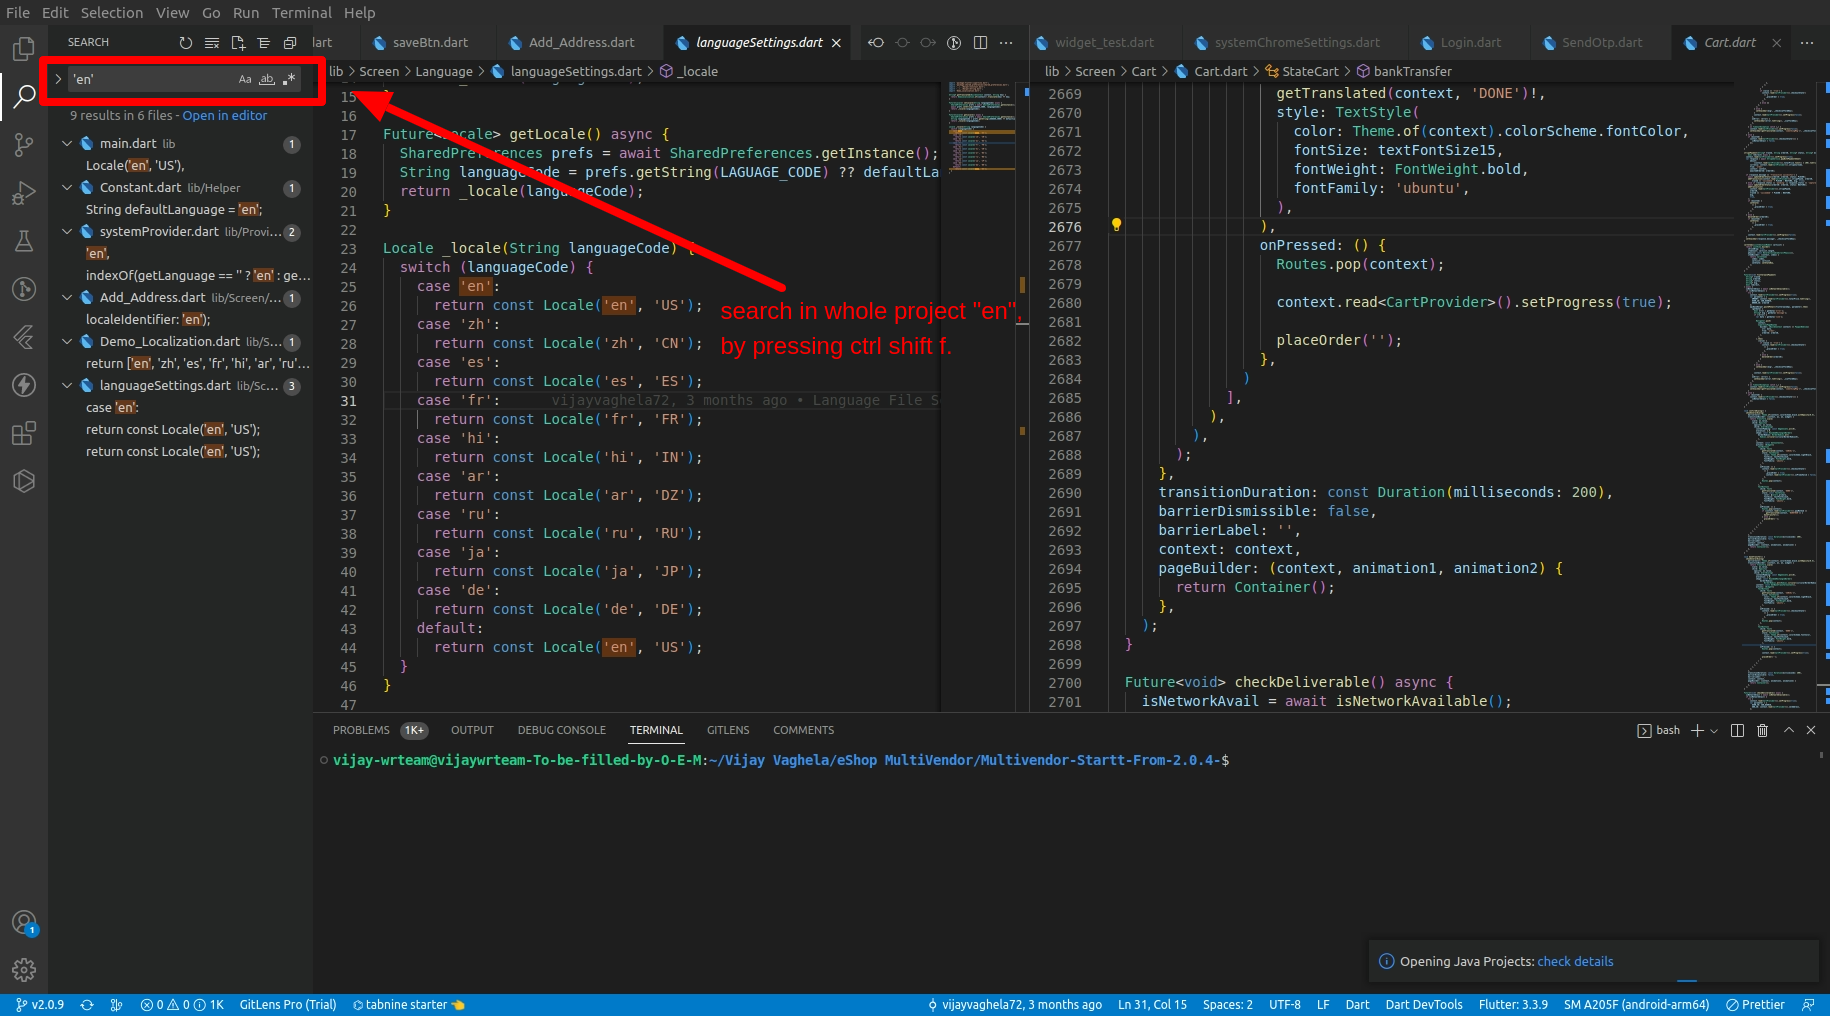Open the Source Control view
The height and width of the screenshot is (1016, 1830).
24,145
